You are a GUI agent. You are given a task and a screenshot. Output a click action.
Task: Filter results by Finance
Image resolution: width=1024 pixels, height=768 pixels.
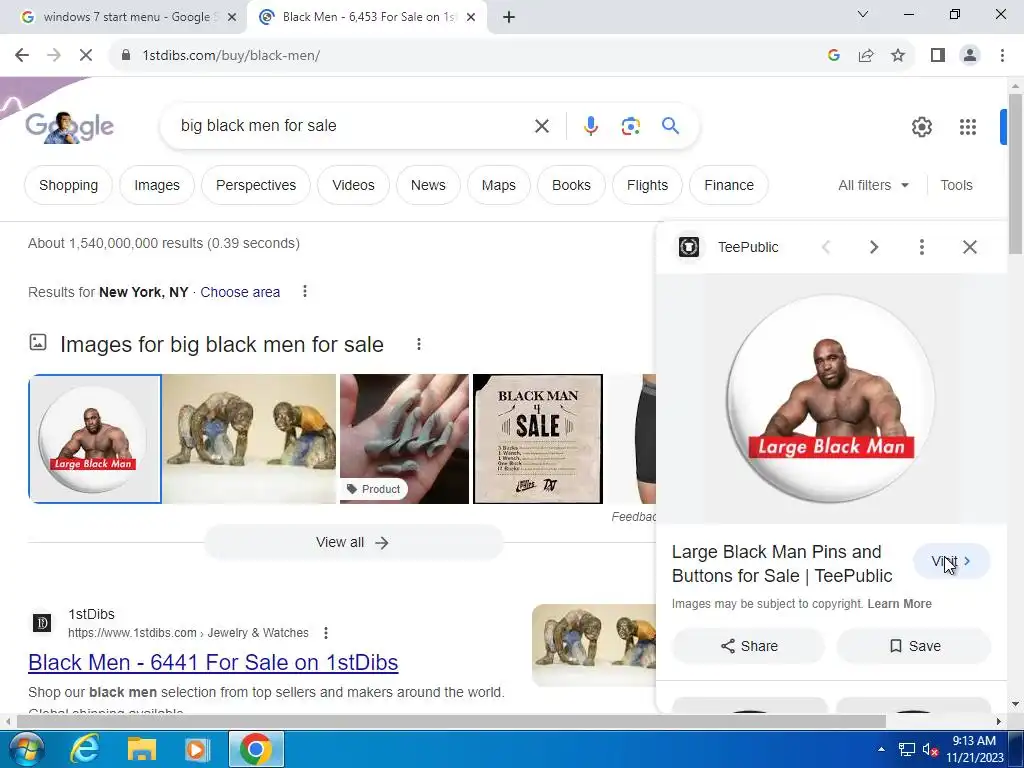click(729, 185)
